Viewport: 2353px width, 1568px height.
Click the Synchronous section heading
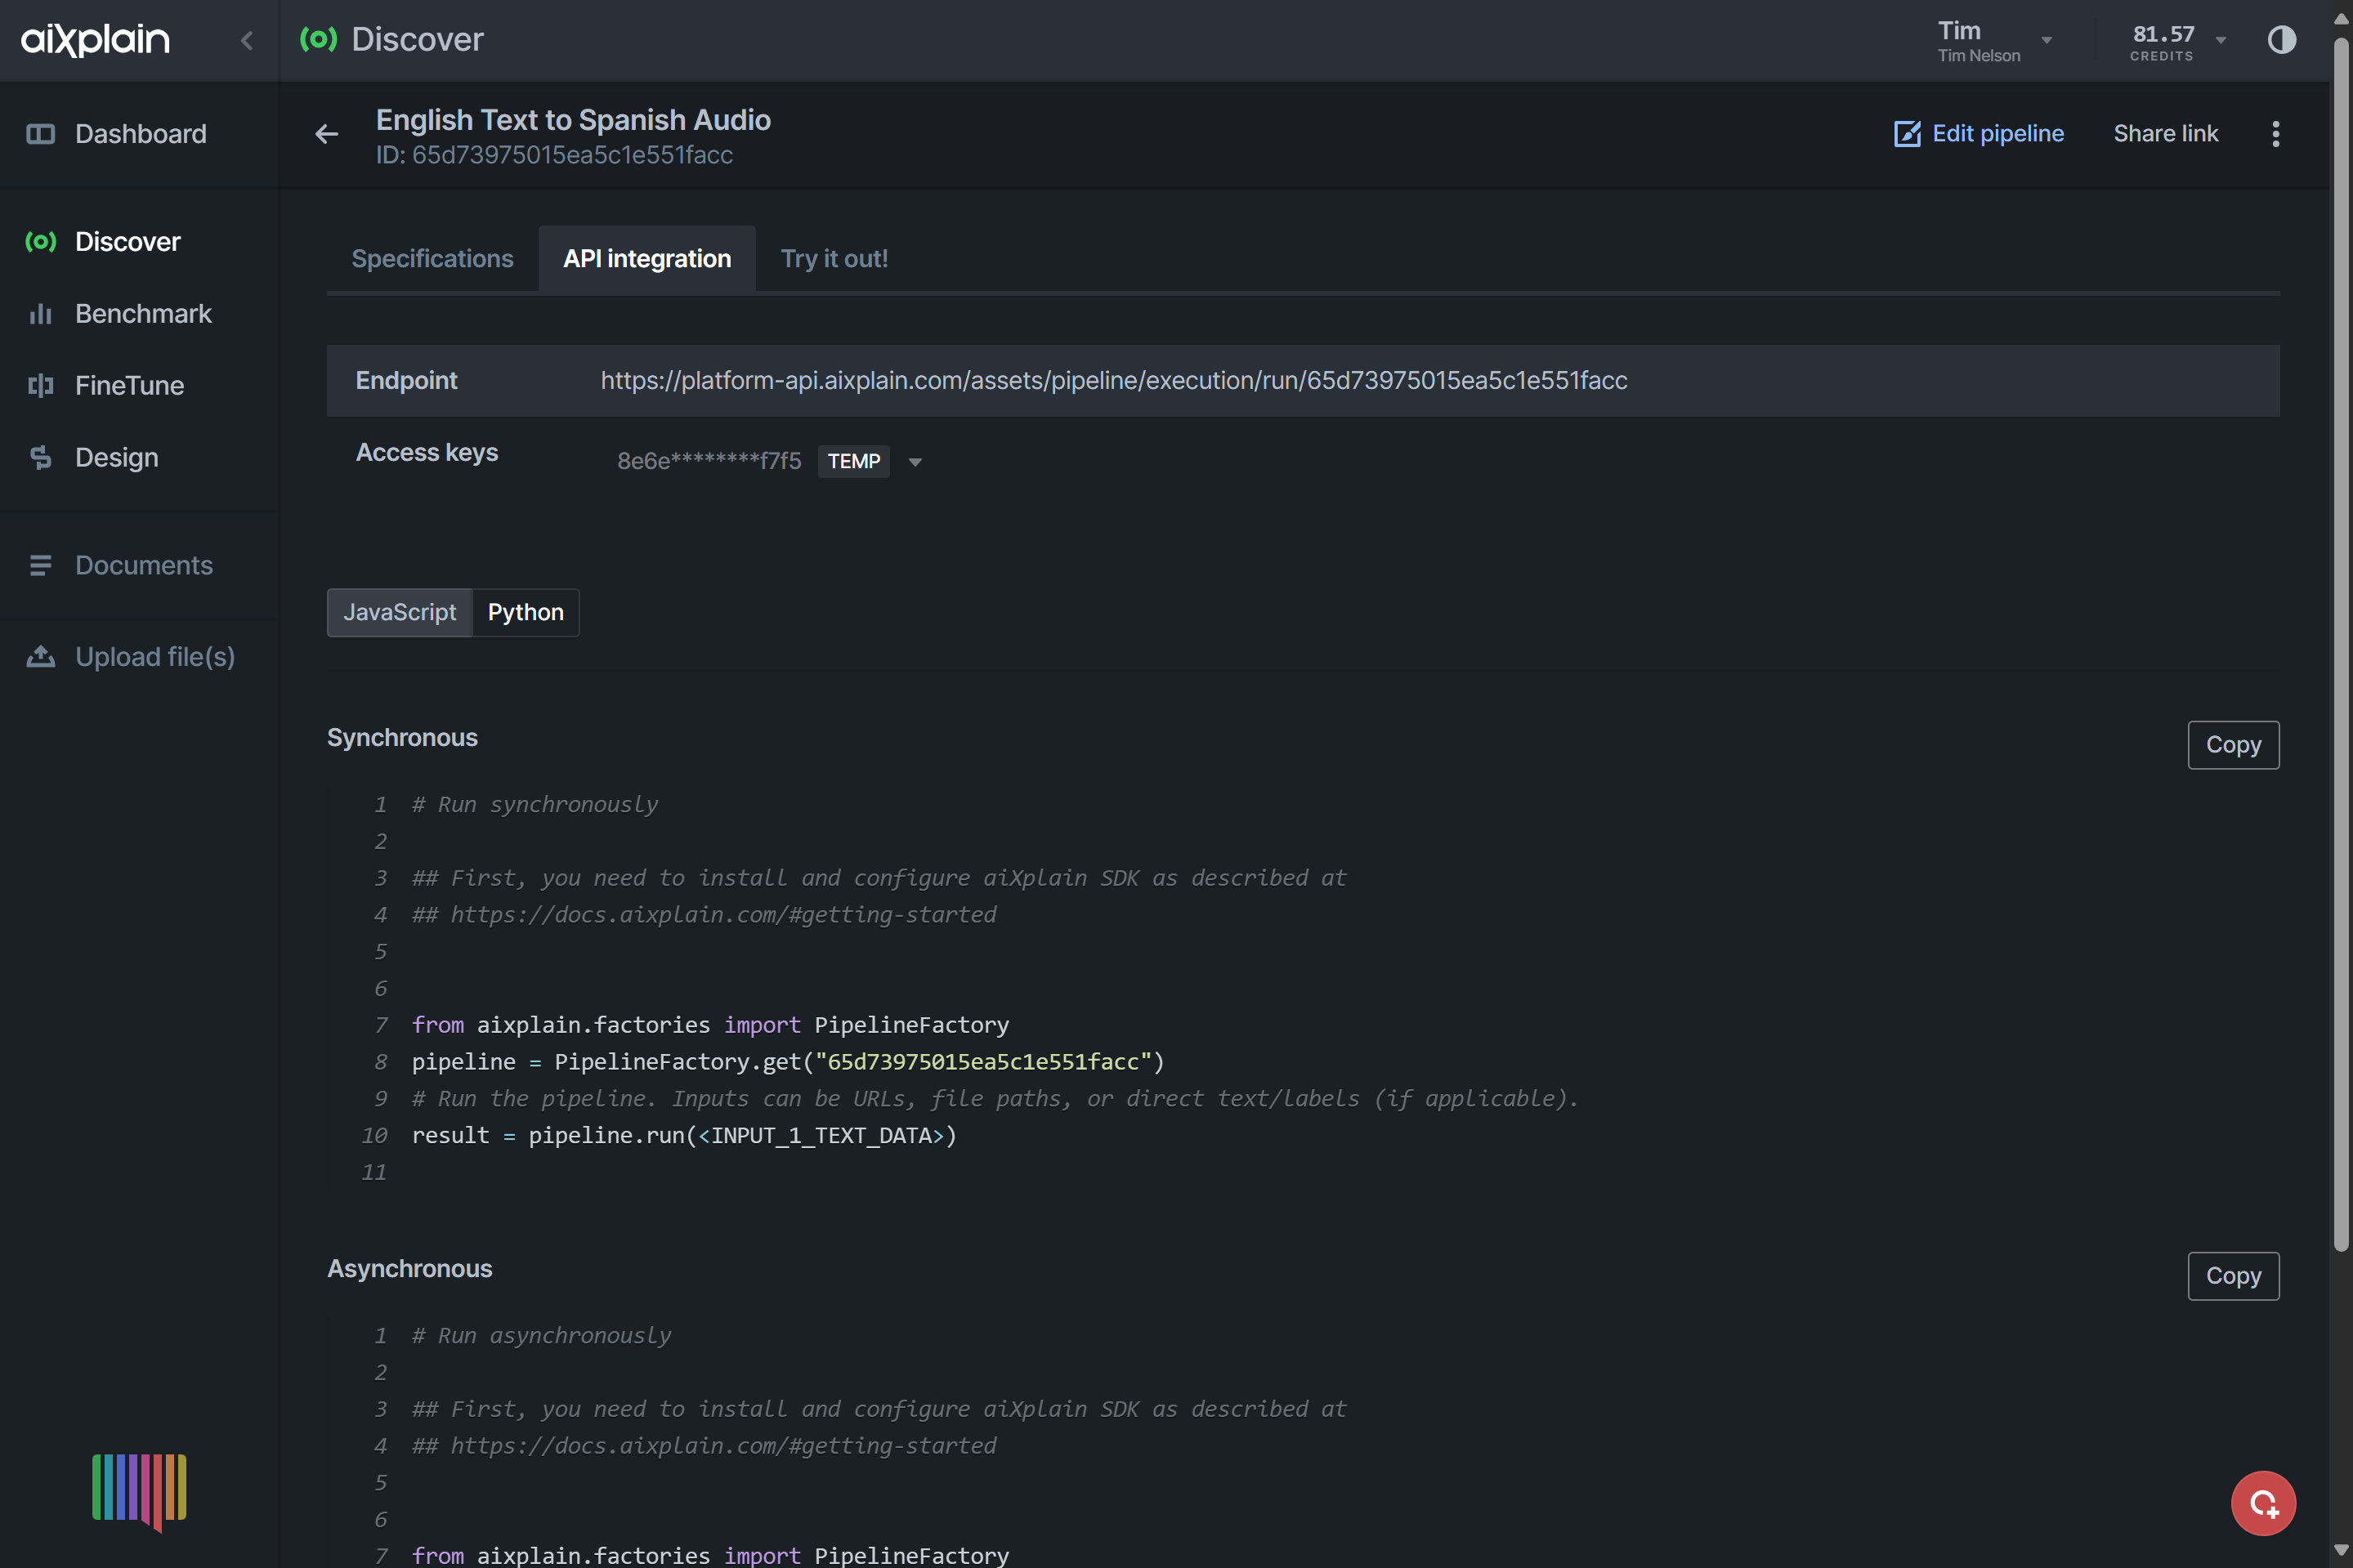coord(402,738)
